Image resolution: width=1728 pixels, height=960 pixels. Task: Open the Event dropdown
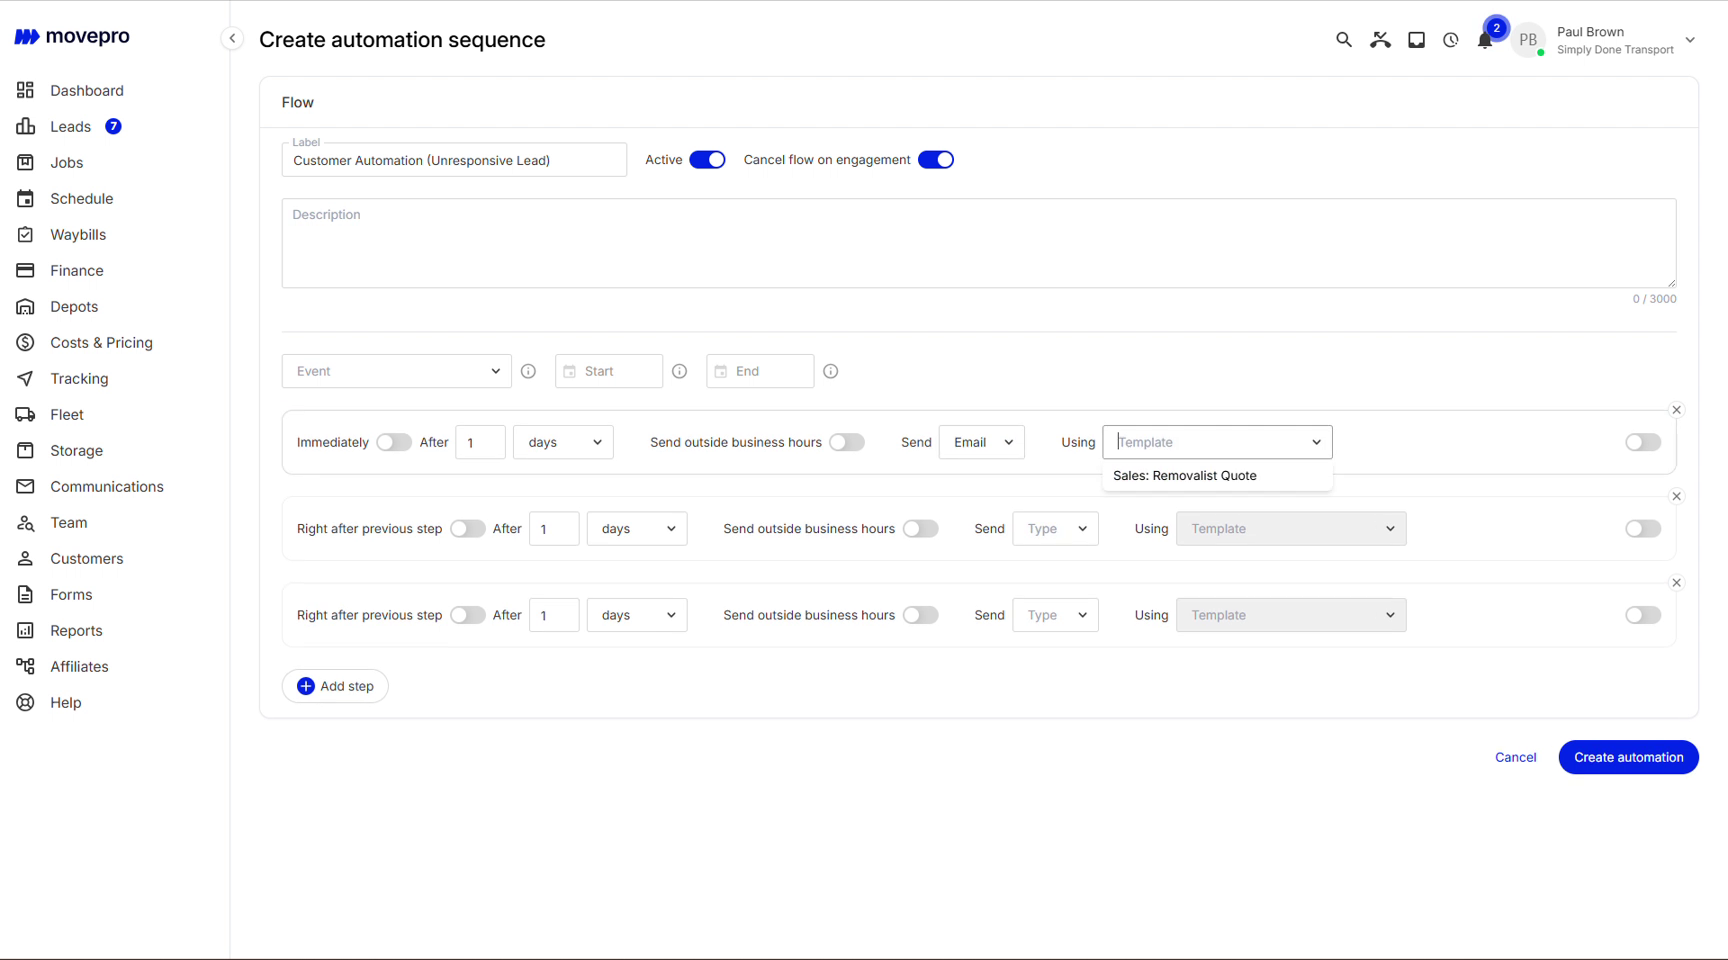click(x=397, y=371)
